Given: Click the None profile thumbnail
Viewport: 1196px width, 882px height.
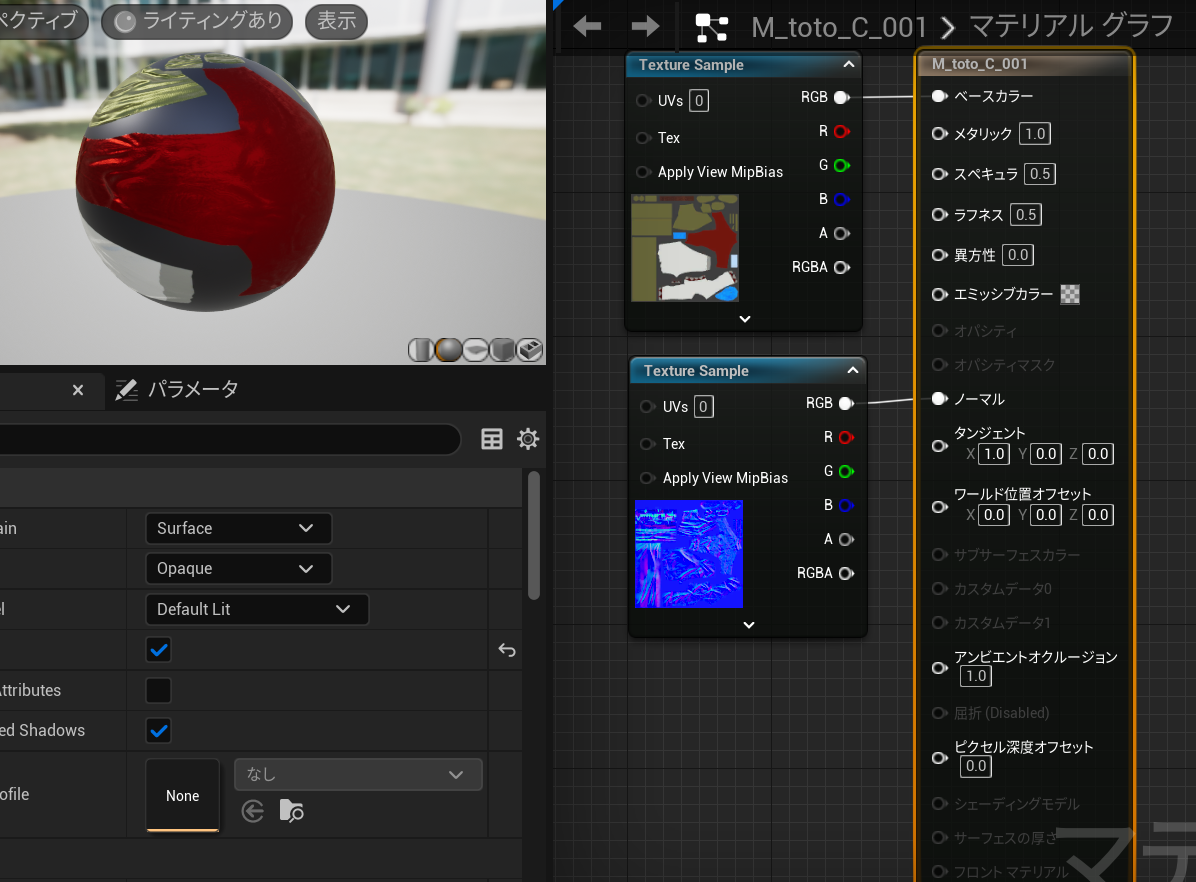Looking at the screenshot, I should click(x=182, y=795).
